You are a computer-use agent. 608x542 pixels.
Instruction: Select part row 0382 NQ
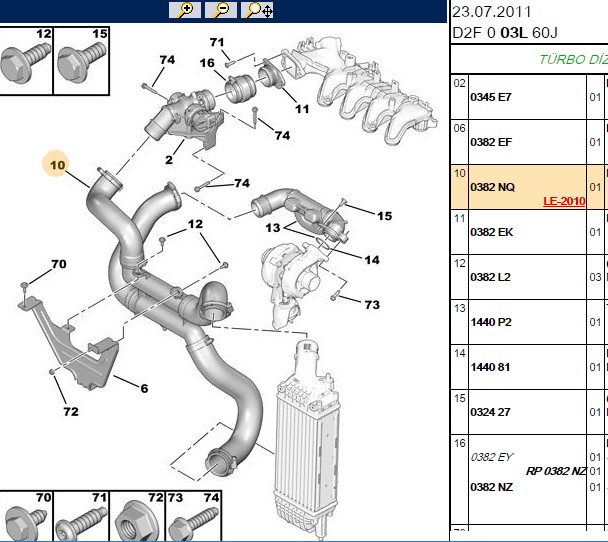[529, 187]
